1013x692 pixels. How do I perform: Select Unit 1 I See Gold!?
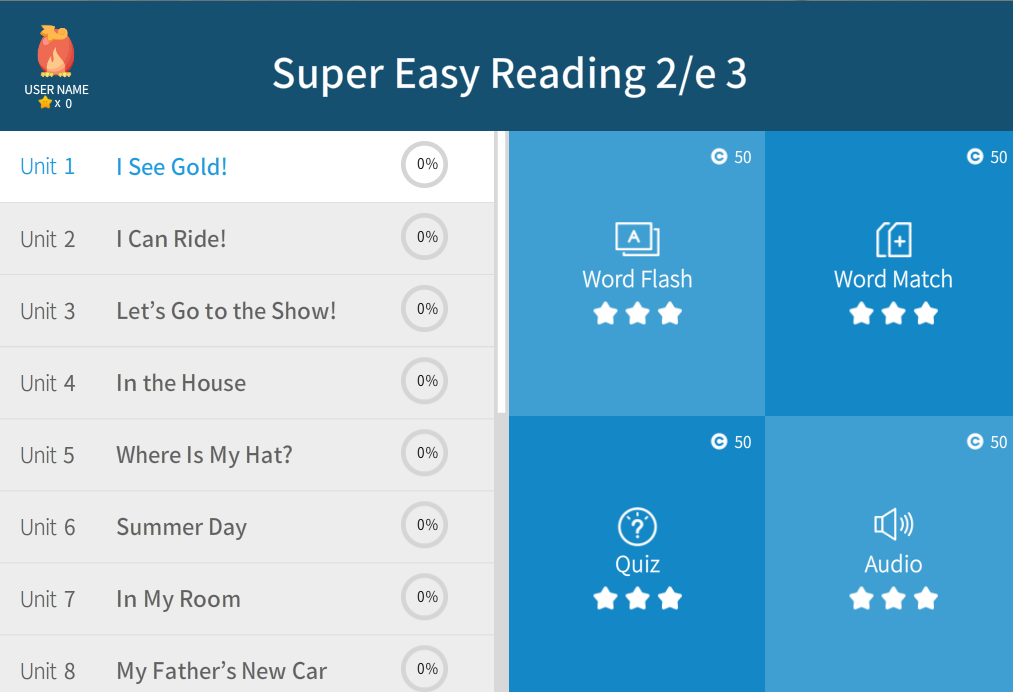(171, 167)
